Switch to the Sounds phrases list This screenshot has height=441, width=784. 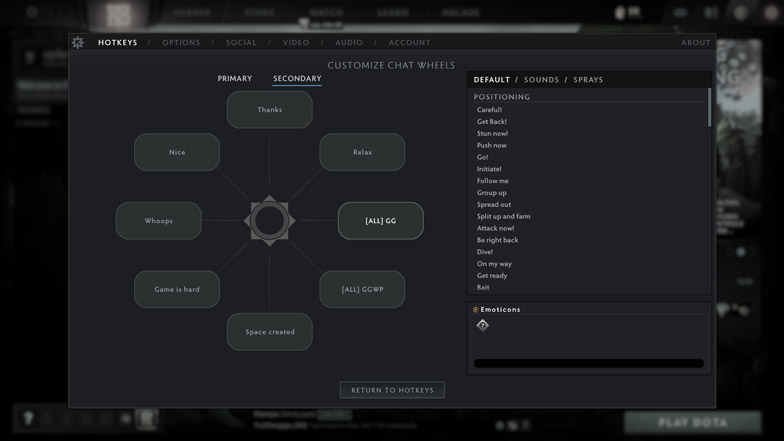point(542,80)
